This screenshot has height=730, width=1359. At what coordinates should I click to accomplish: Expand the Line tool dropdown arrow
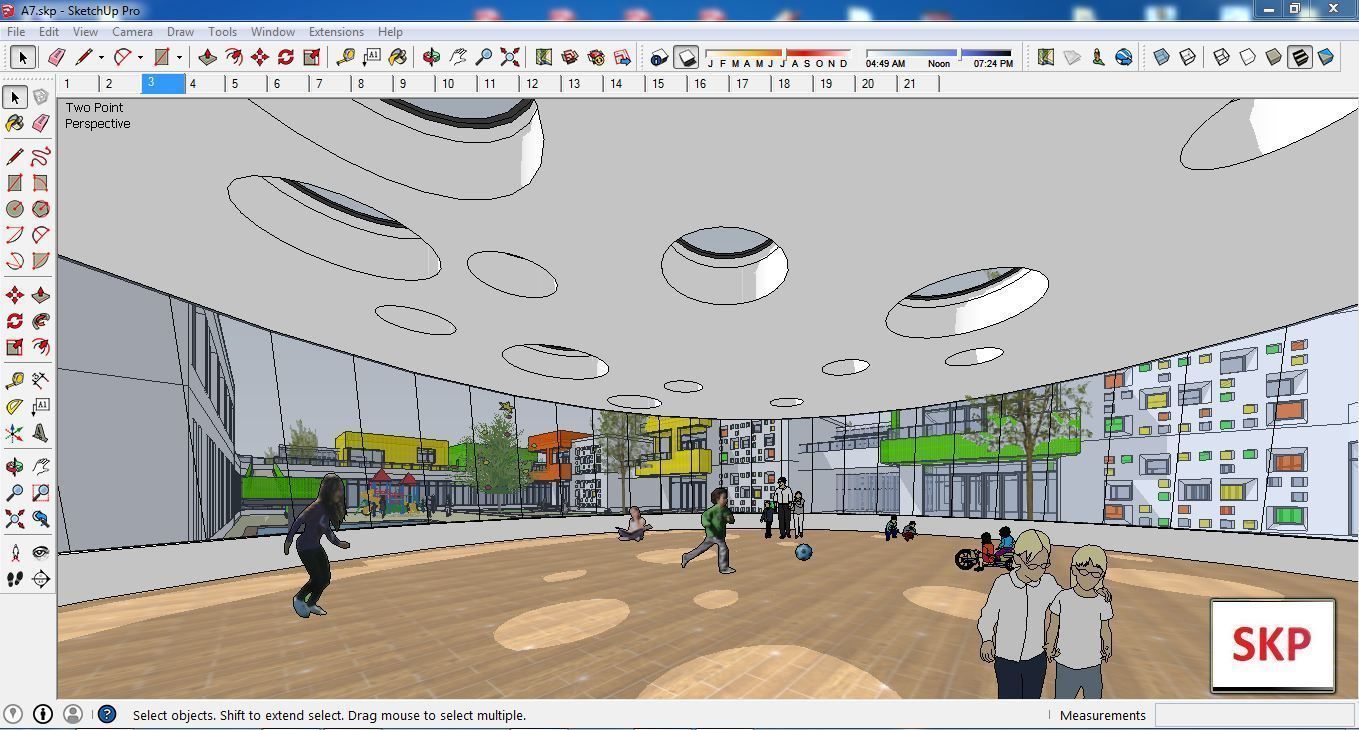click(101, 57)
